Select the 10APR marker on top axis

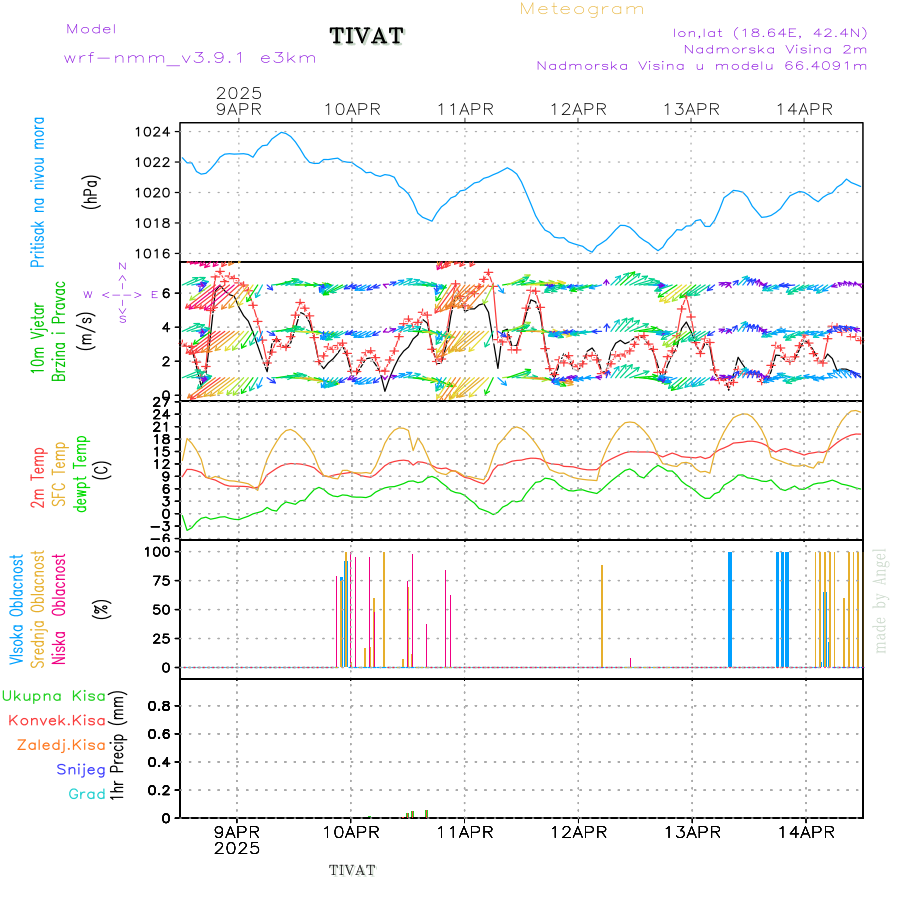click(351, 109)
